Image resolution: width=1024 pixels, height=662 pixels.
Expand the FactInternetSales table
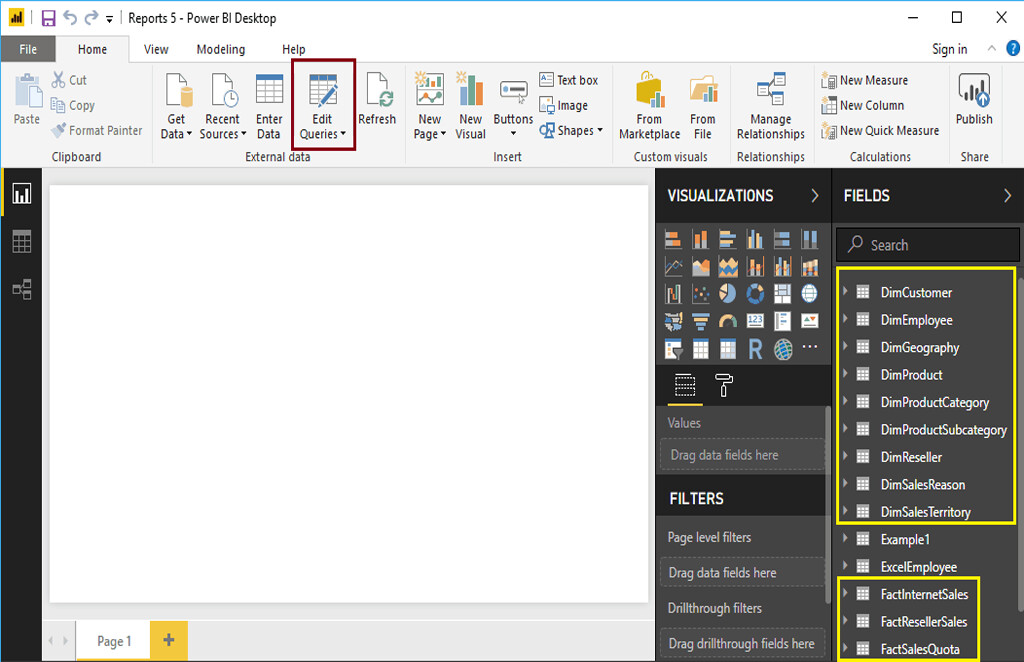pyautogui.click(x=847, y=593)
